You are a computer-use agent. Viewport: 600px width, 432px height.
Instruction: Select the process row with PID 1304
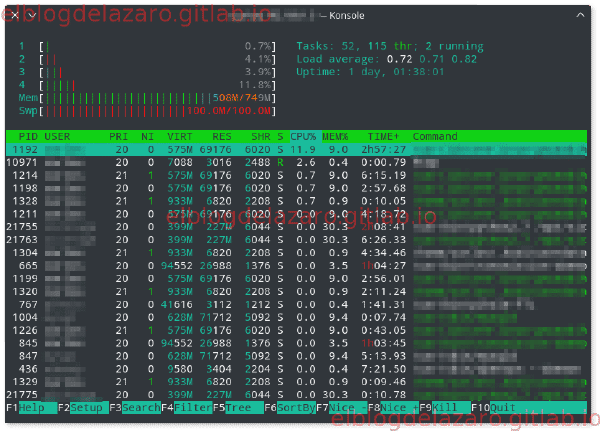(x=296, y=253)
